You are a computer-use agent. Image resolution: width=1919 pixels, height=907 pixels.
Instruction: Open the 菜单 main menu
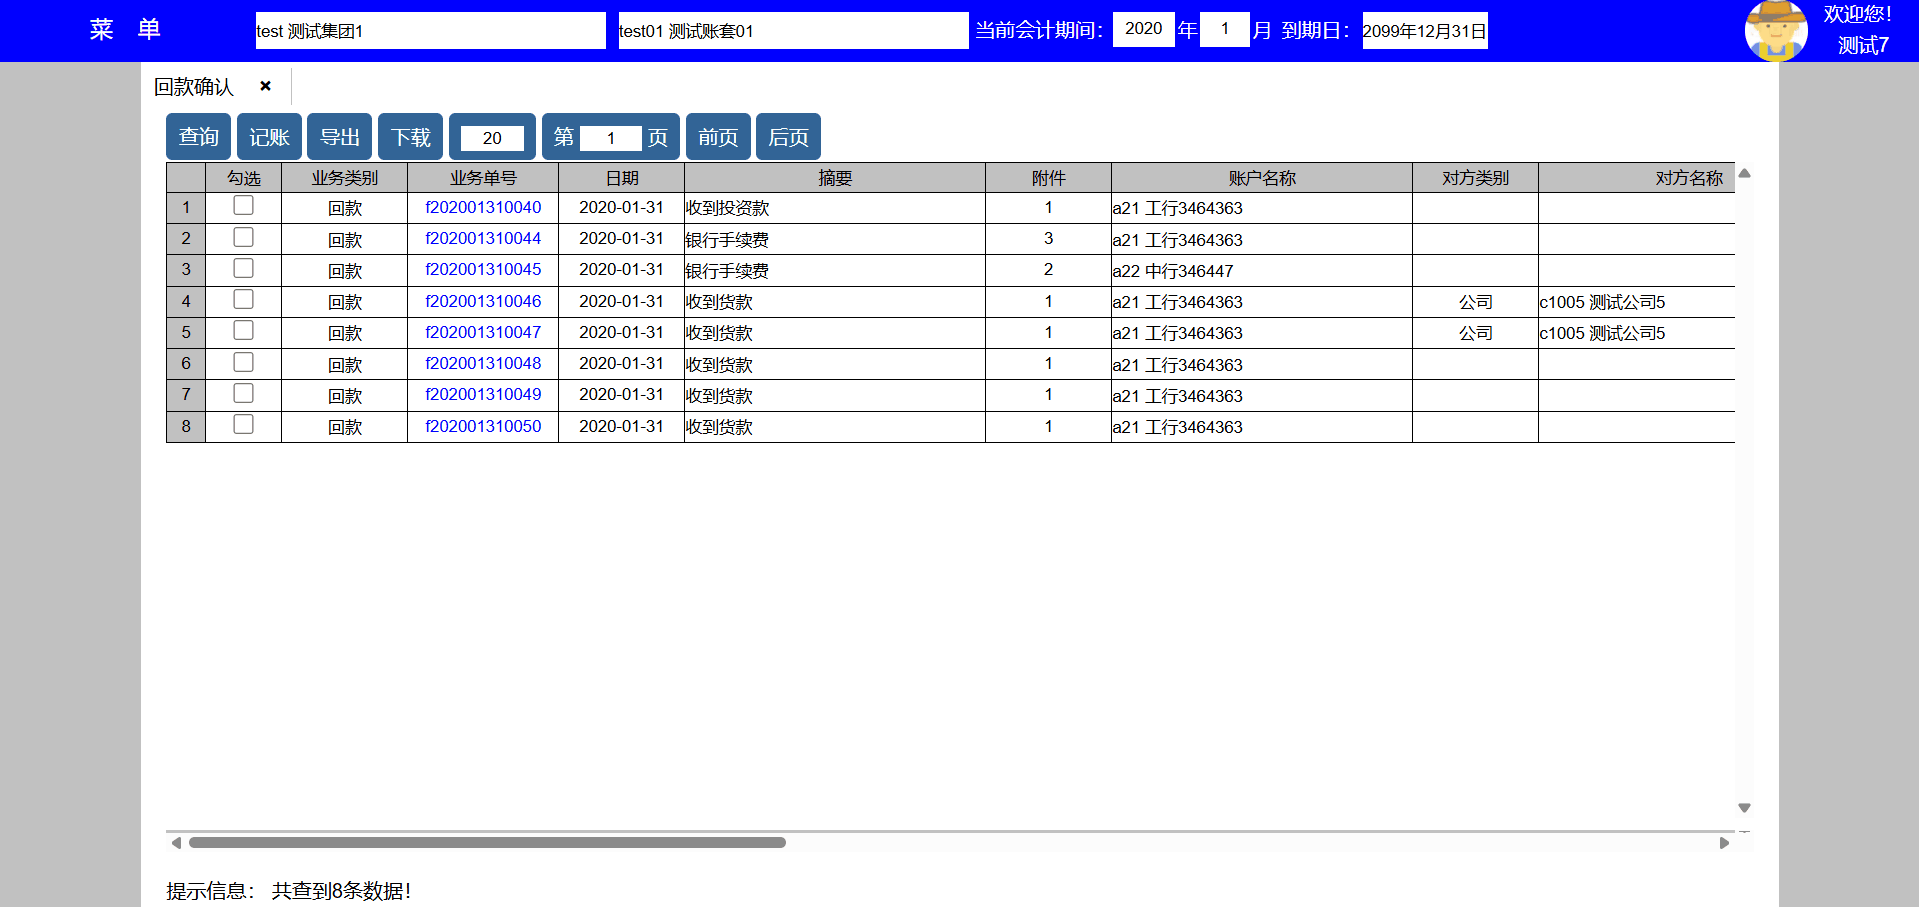pyautogui.click(x=125, y=30)
